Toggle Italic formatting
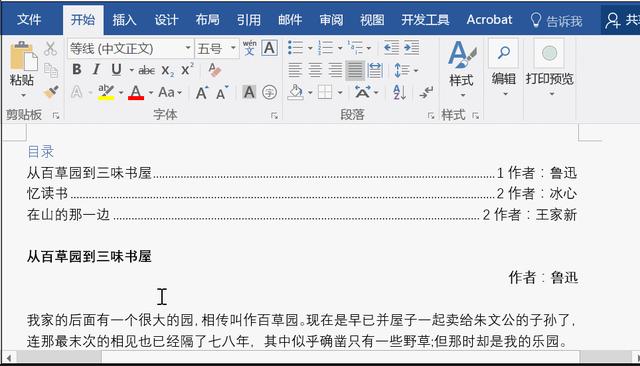The image size is (640, 366). (x=96, y=70)
